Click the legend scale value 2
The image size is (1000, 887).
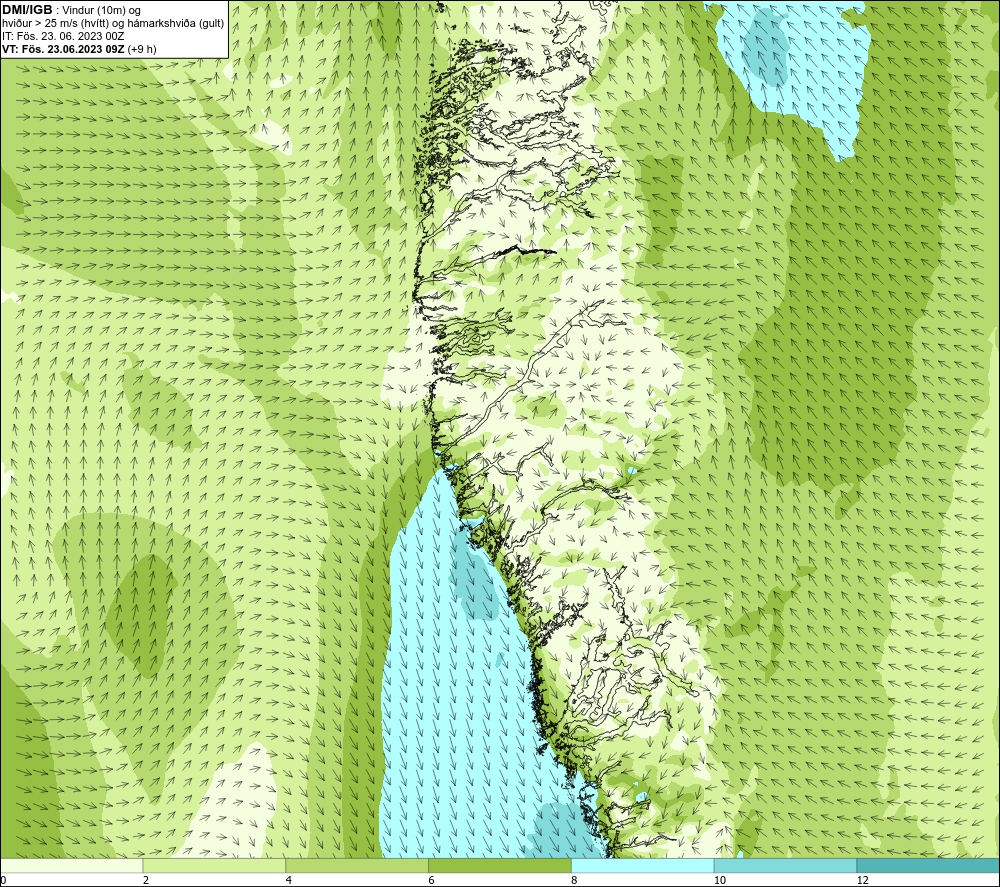click(x=146, y=880)
